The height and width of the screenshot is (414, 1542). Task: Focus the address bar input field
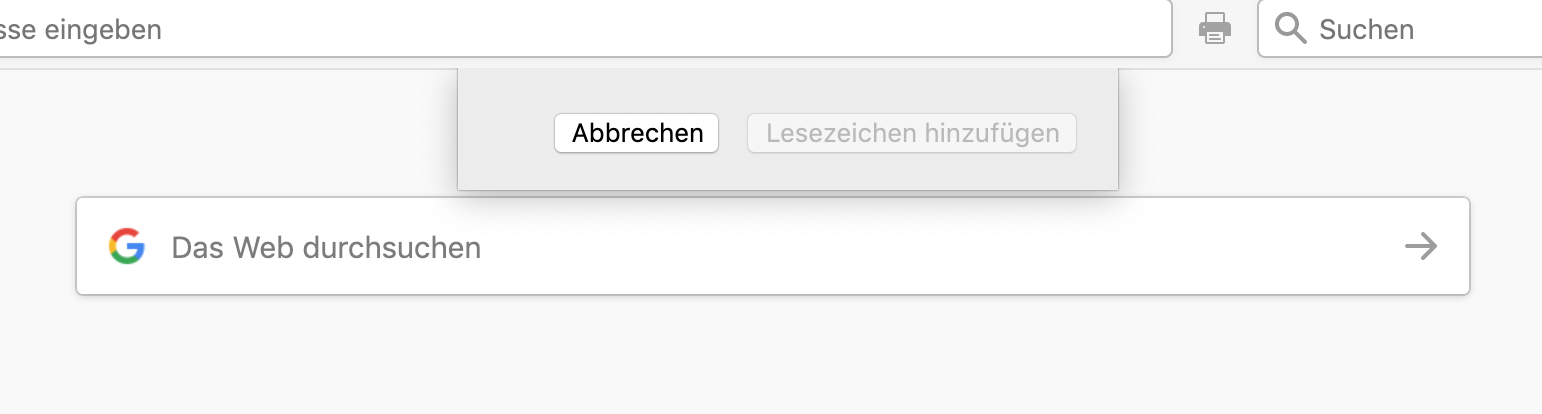(x=600, y=29)
